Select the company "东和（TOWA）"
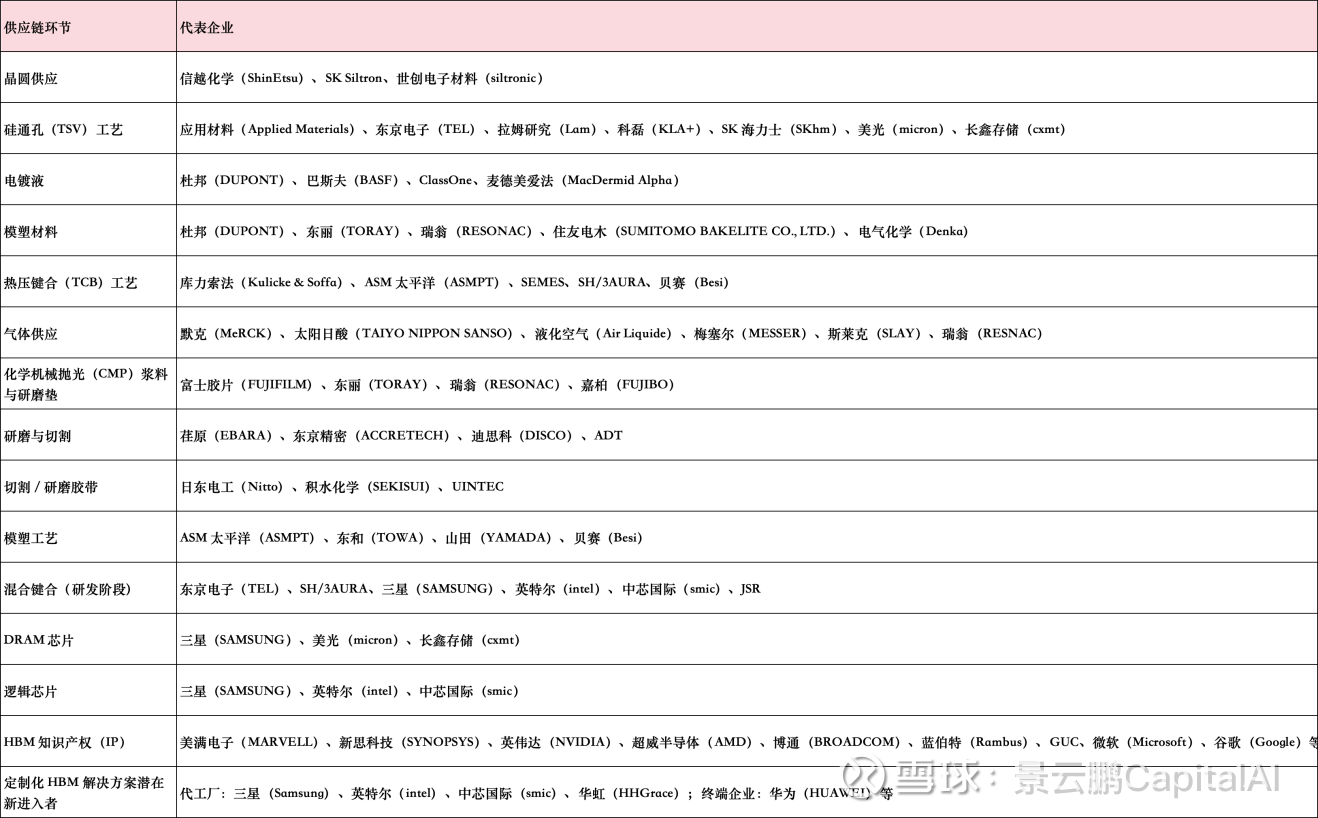Viewport: 1318px width, 818px height. click(x=381, y=537)
